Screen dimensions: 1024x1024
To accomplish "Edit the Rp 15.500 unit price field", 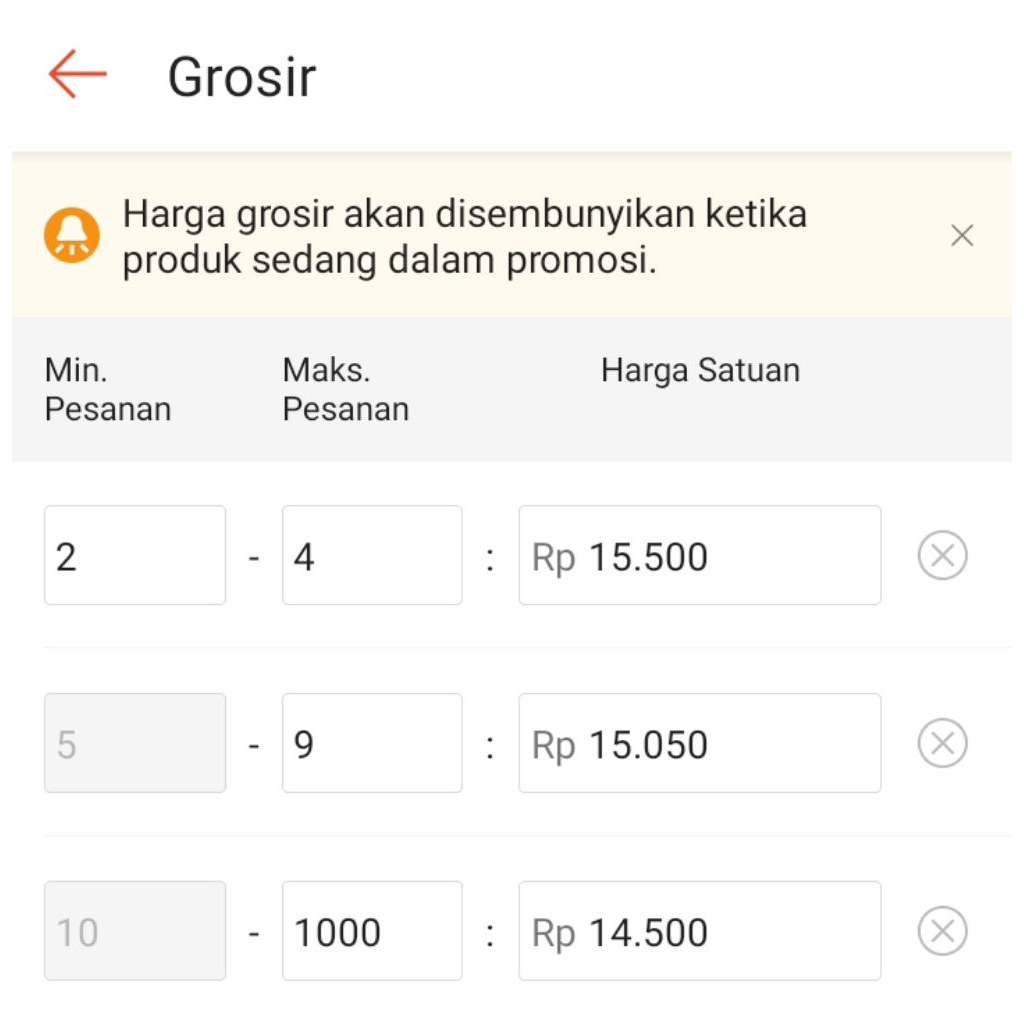I will point(700,555).
